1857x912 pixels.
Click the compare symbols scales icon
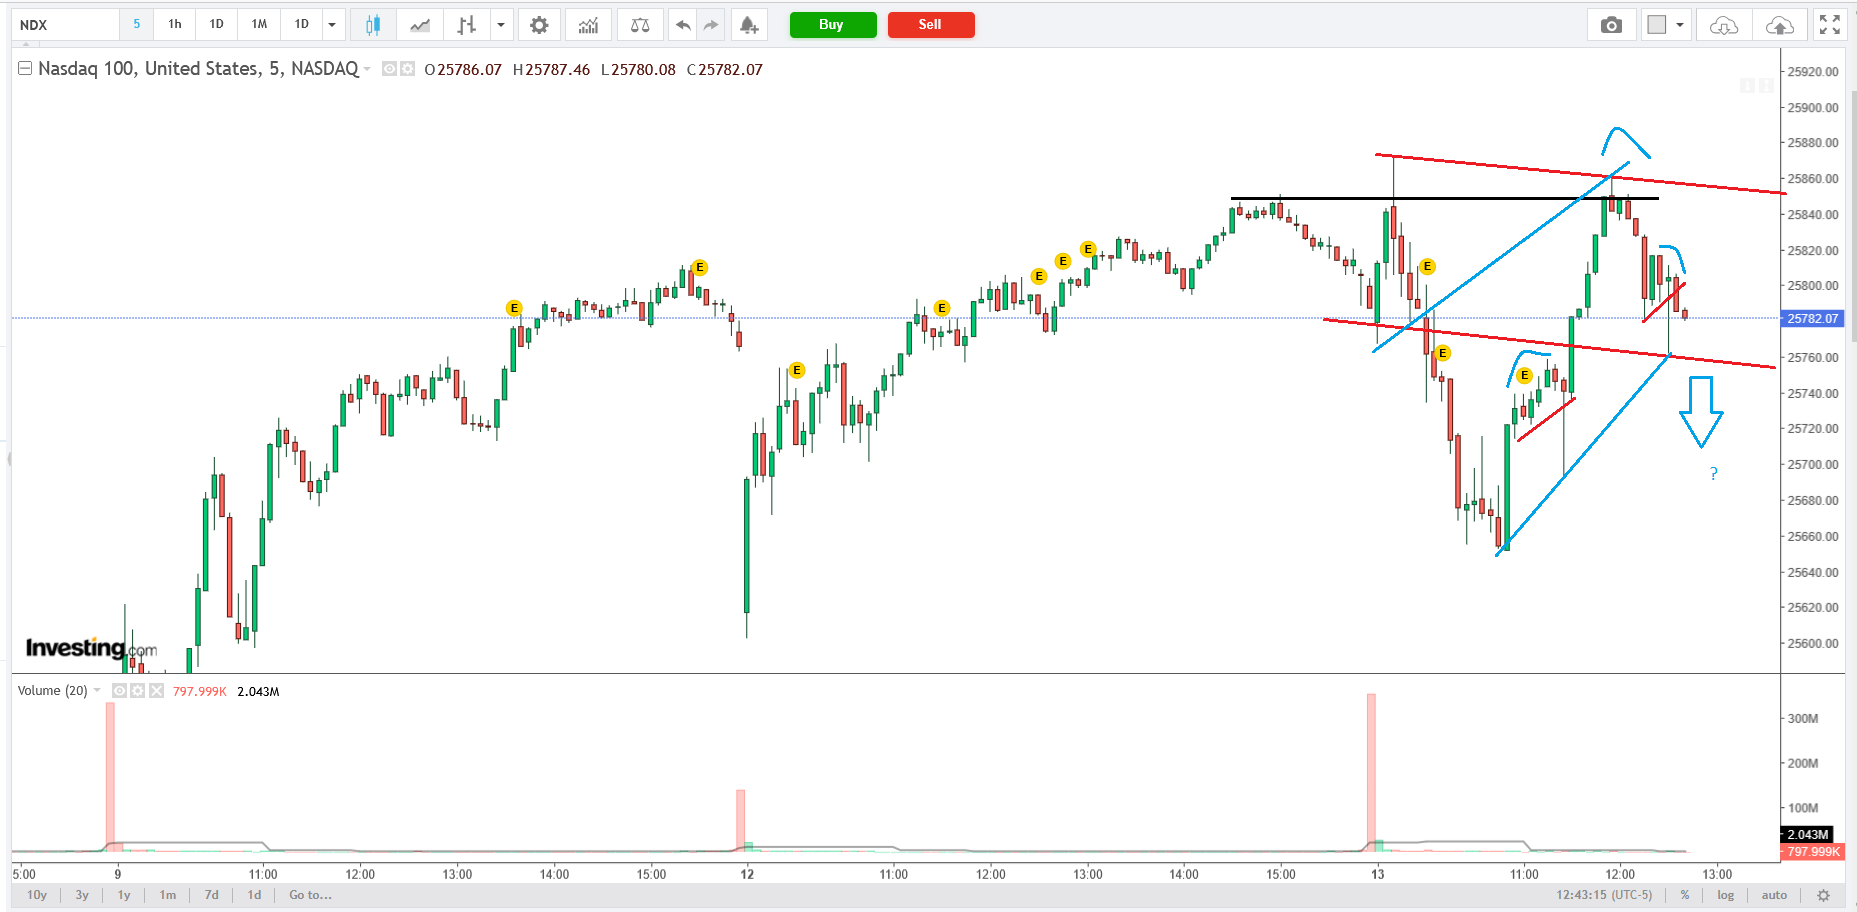[640, 25]
